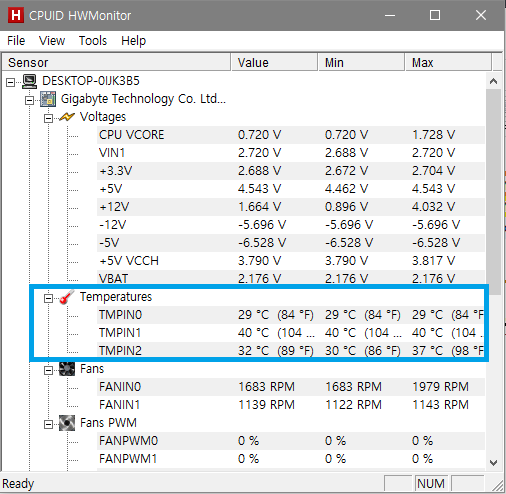Click the +12V current value 1.664 V
Screen dimensions: 506x494
click(259, 207)
